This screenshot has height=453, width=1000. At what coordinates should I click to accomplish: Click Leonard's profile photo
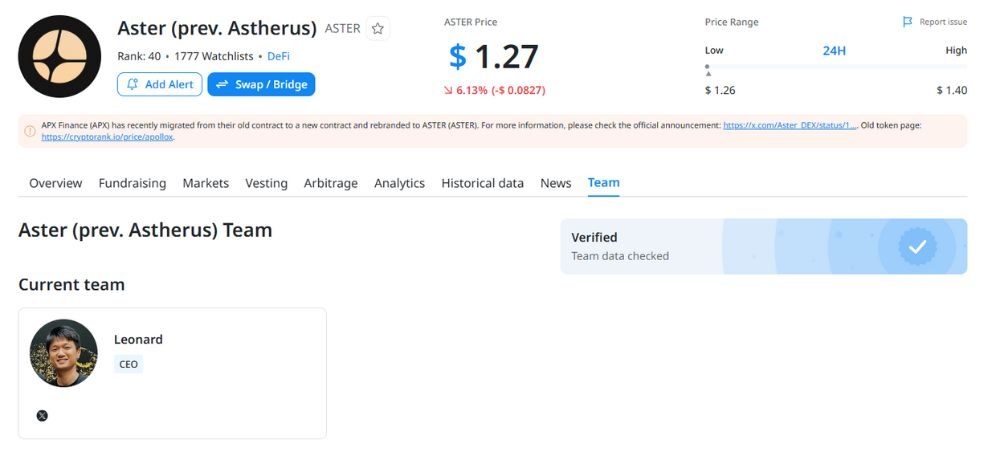click(64, 353)
